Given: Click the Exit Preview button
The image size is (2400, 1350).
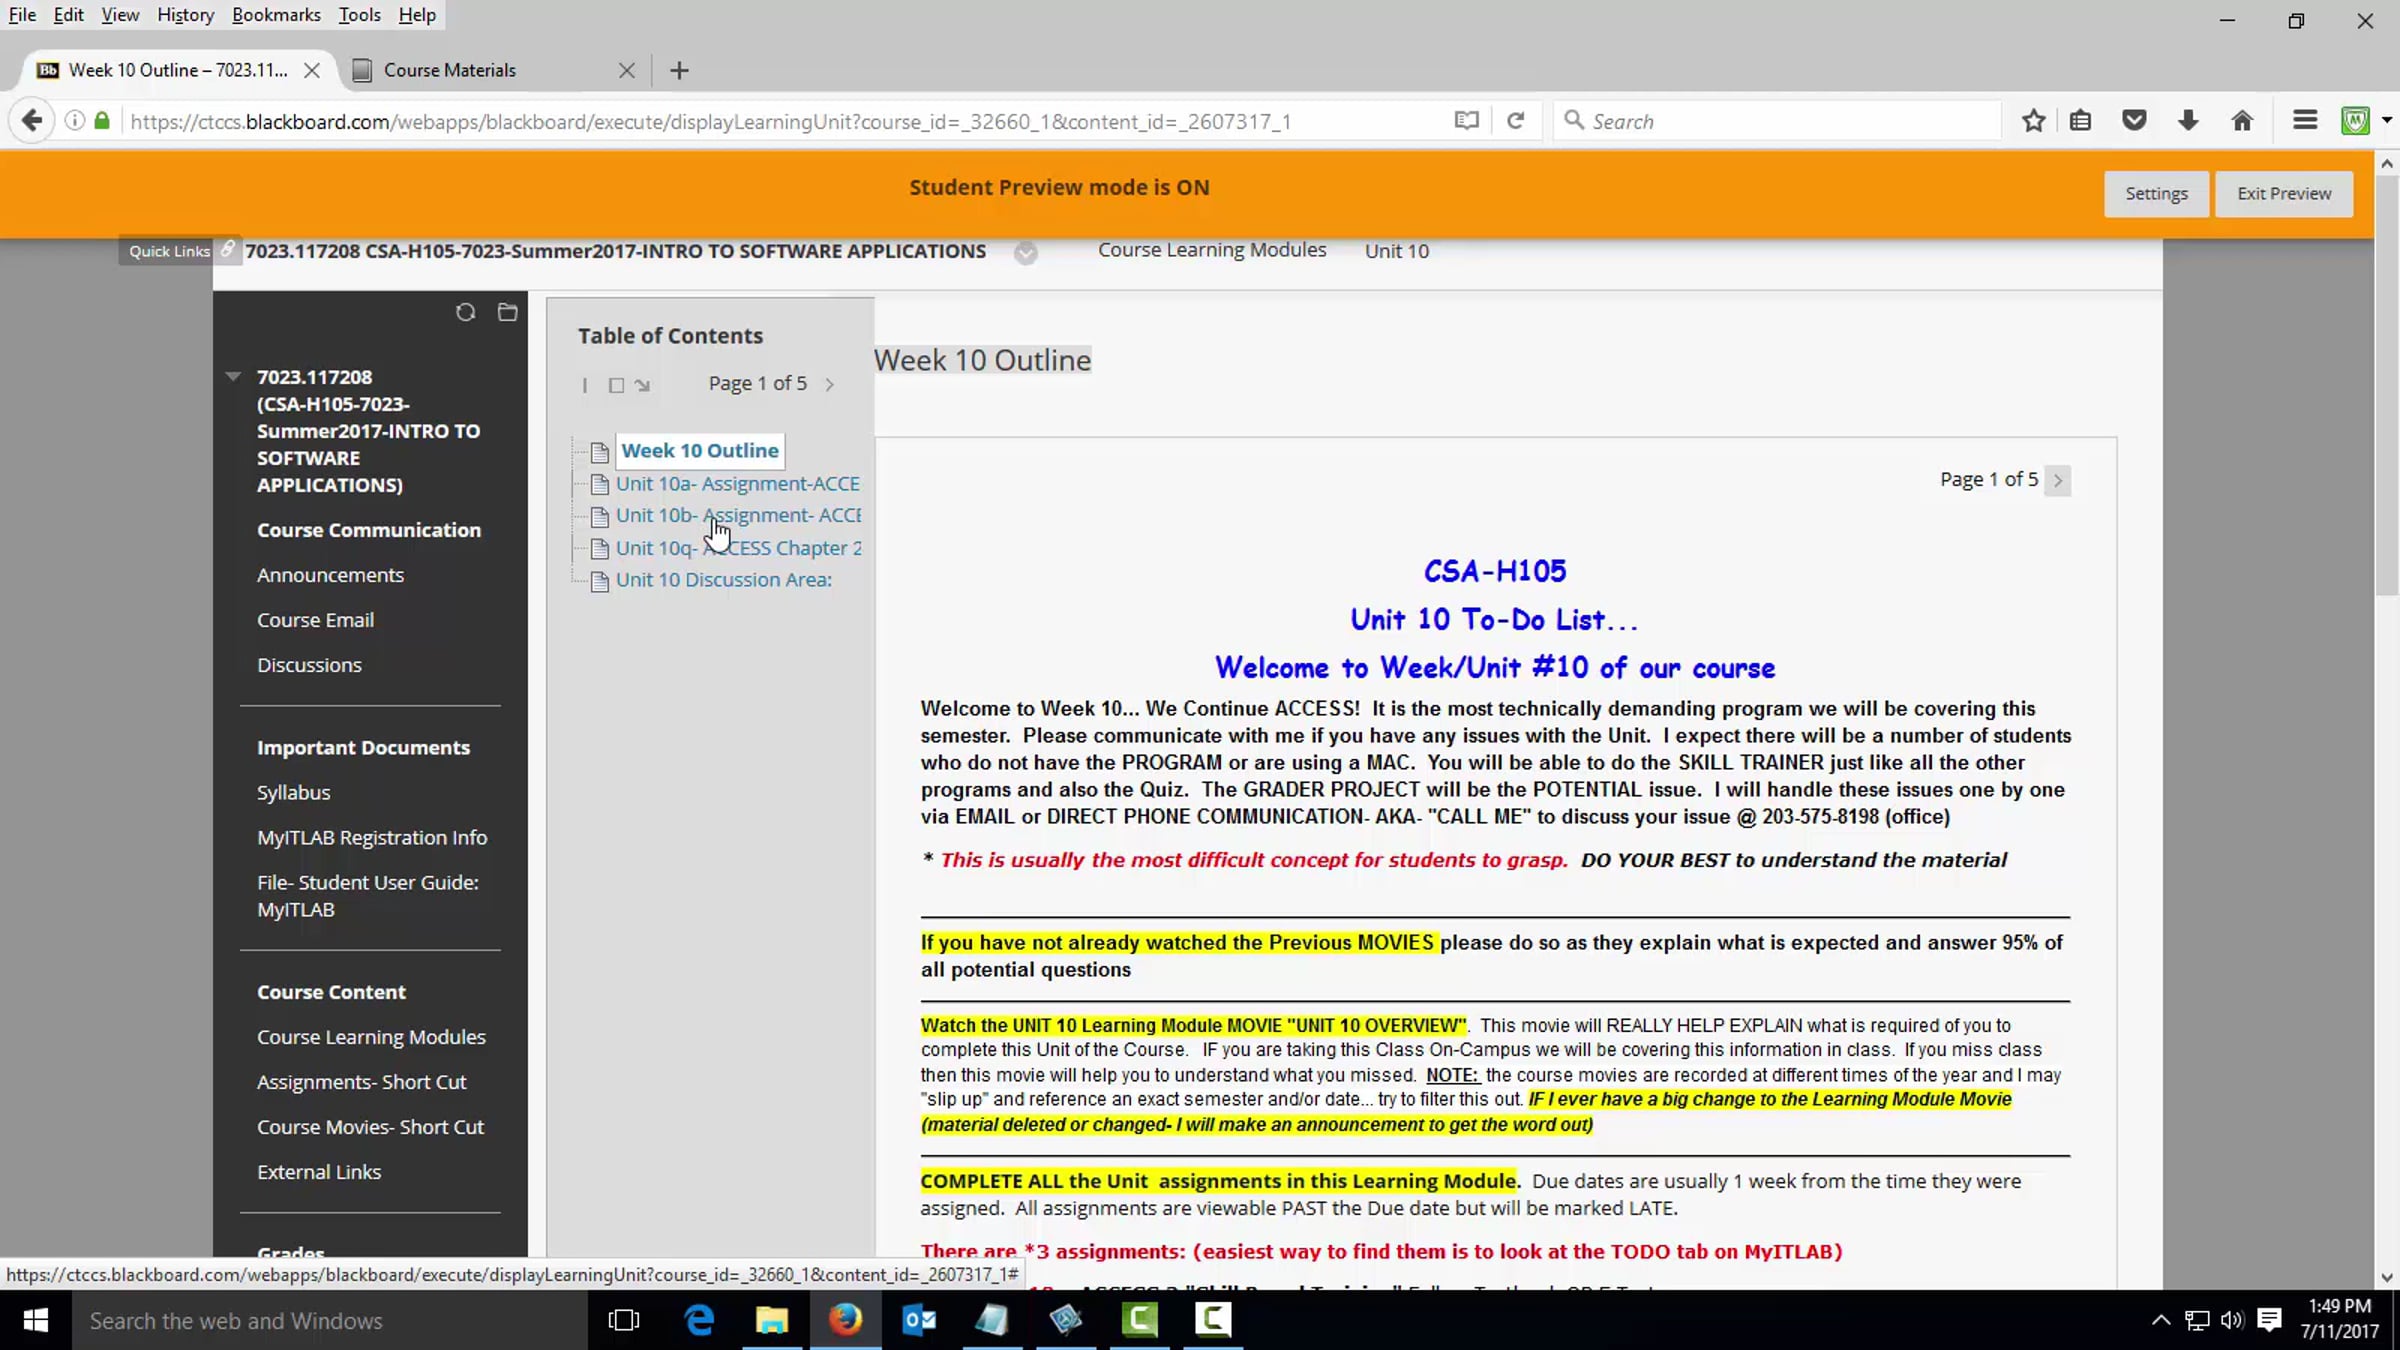Looking at the screenshot, I should click(2283, 193).
